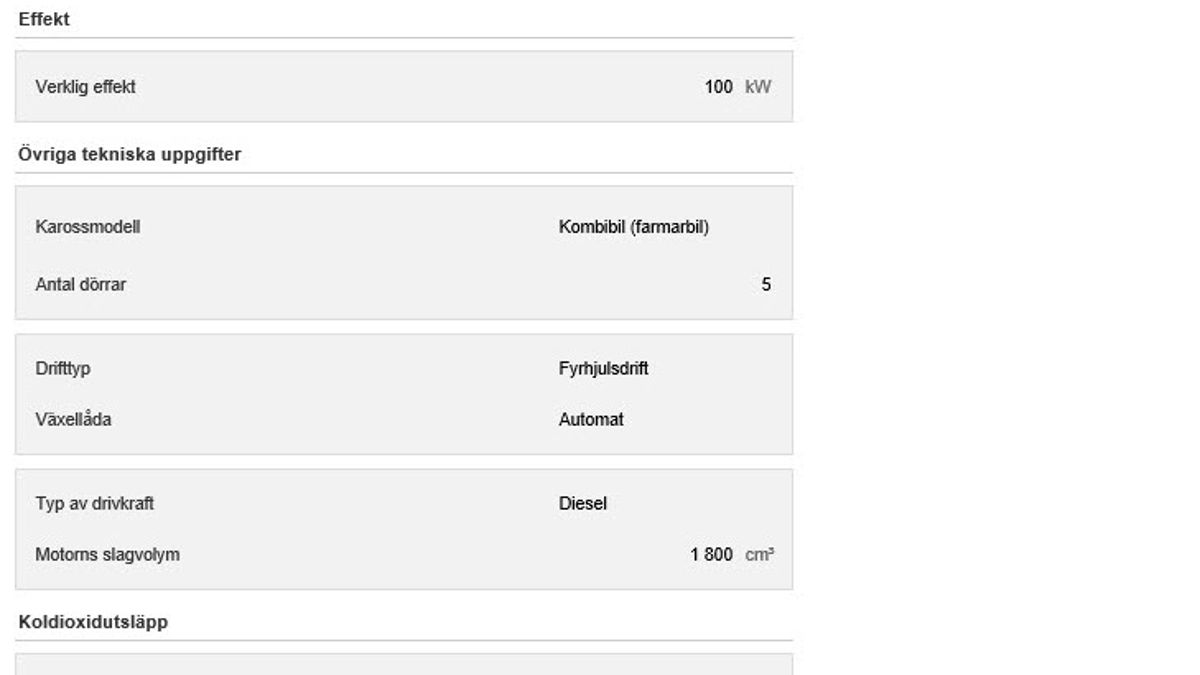Click the Fyrhjulsdrift value

tap(603, 369)
